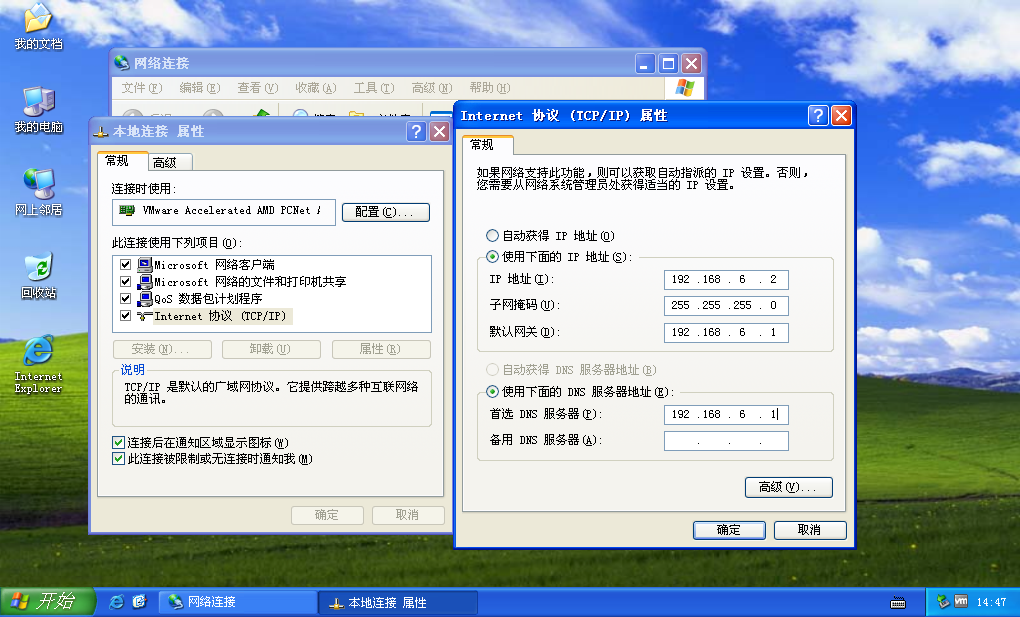Click the Windows flag logo in 网络连接 window
This screenshot has height=617, width=1020.
(x=684, y=88)
